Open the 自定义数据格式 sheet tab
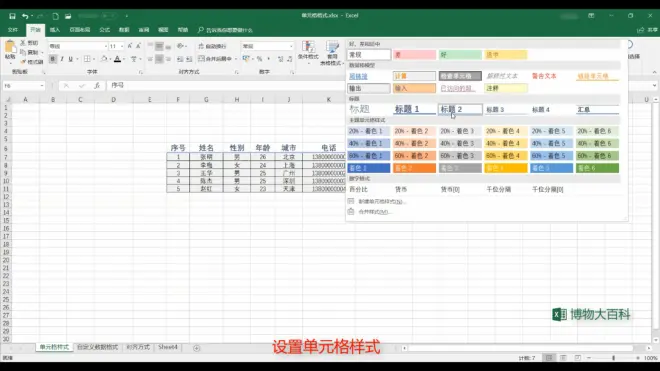The height and width of the screenshot is (371, 660). pos(97,347)
